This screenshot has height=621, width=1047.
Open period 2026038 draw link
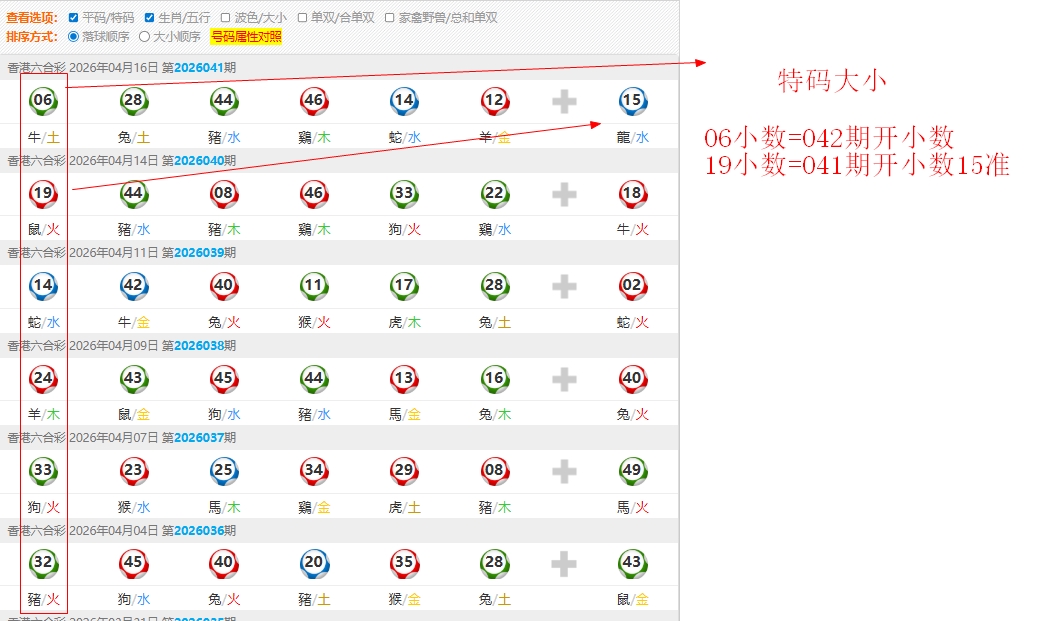point(205,346)
